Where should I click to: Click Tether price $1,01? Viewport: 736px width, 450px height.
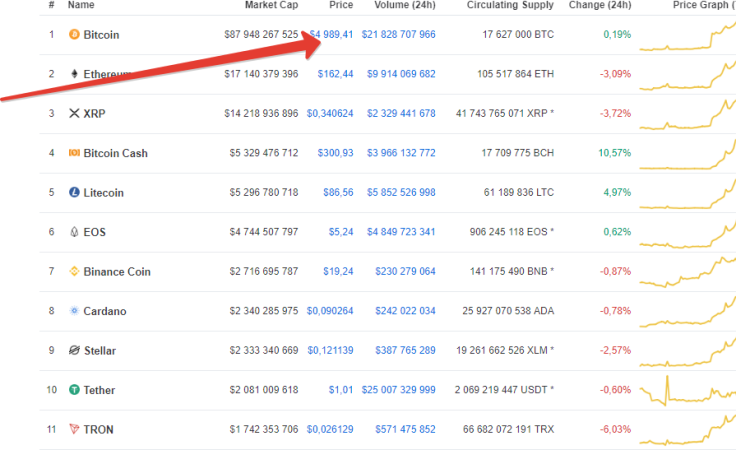[x=341, y=389]
